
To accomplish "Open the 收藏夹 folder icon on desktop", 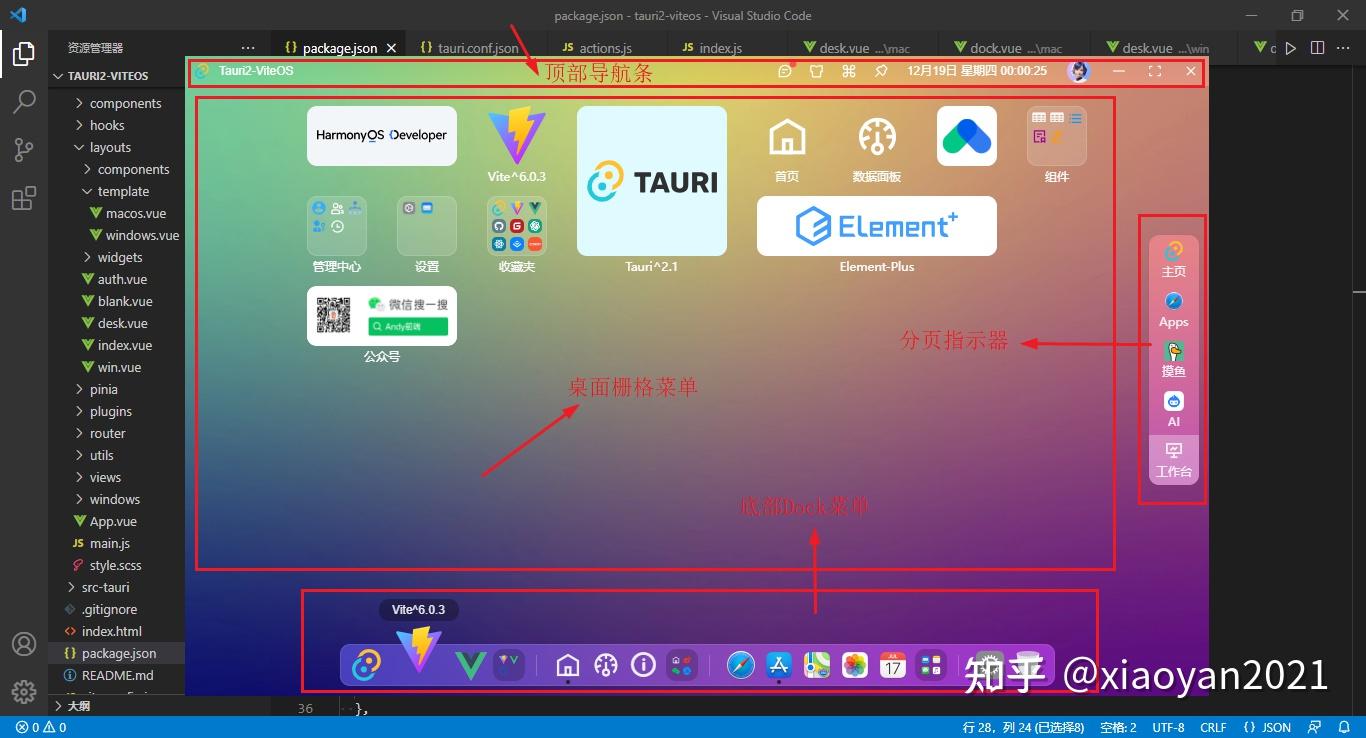I will click(x=516, y=225).
